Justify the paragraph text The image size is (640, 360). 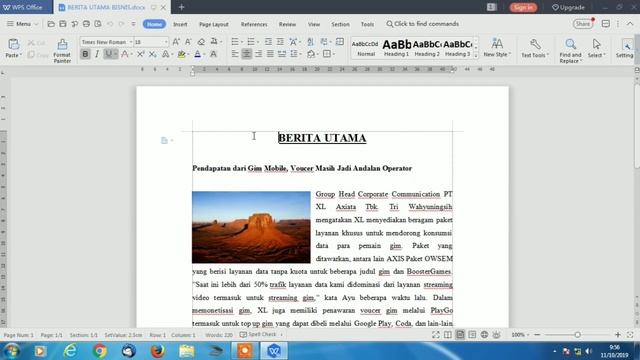point(270,54)
